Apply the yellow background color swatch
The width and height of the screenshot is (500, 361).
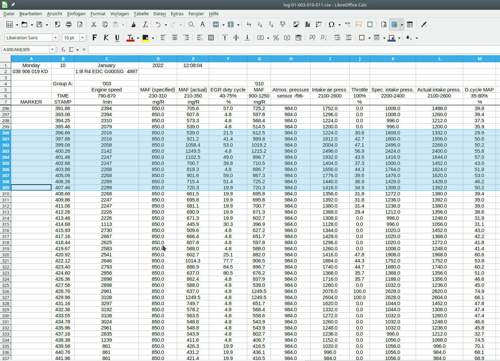[x=145, y=38]
